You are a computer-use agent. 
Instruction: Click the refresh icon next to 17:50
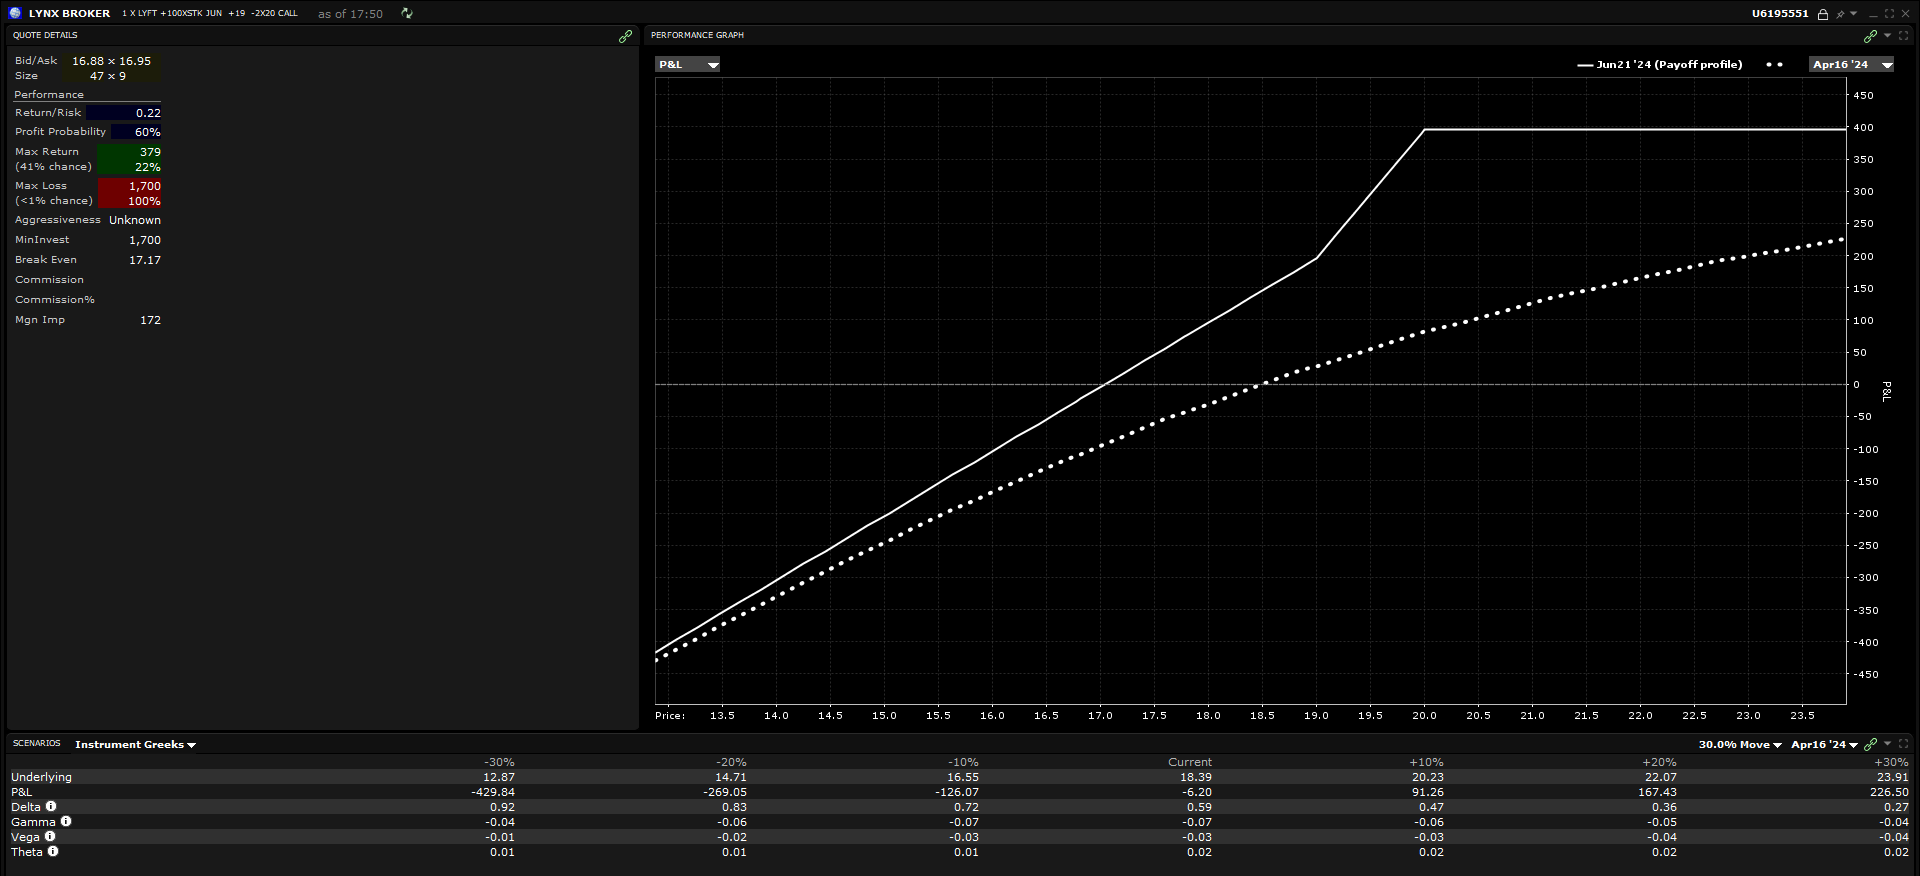[407, 13]
